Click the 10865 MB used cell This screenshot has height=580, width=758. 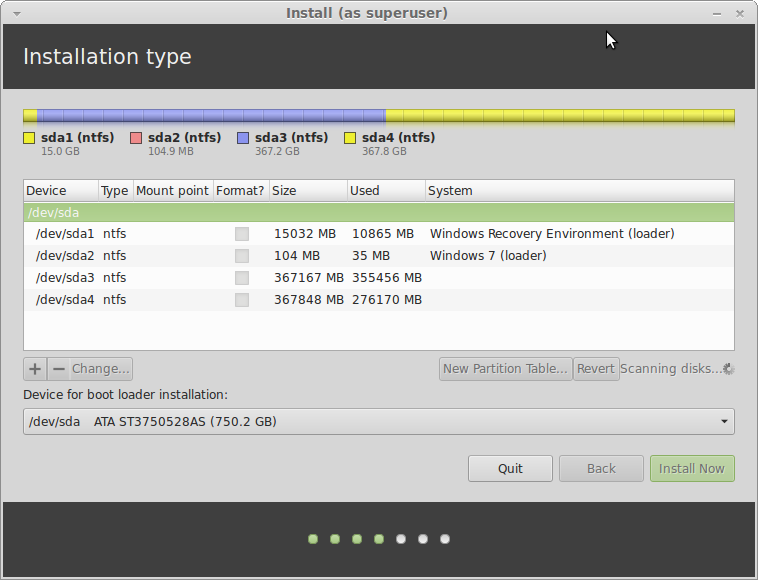point(383,234)
